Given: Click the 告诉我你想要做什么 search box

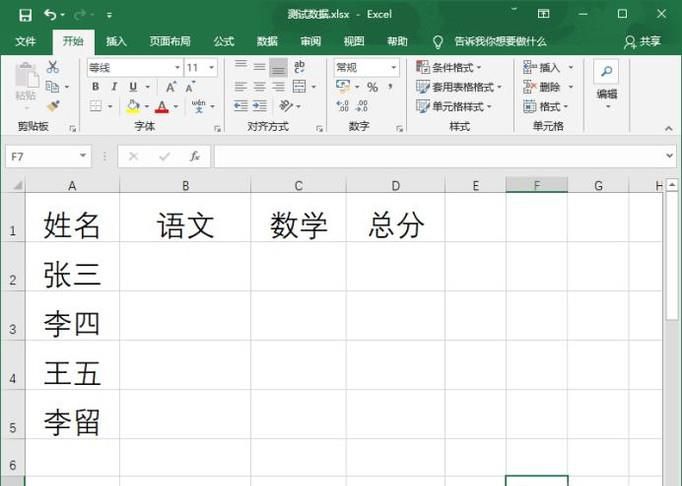Looking at the screenshot, I should pos(500,42).
